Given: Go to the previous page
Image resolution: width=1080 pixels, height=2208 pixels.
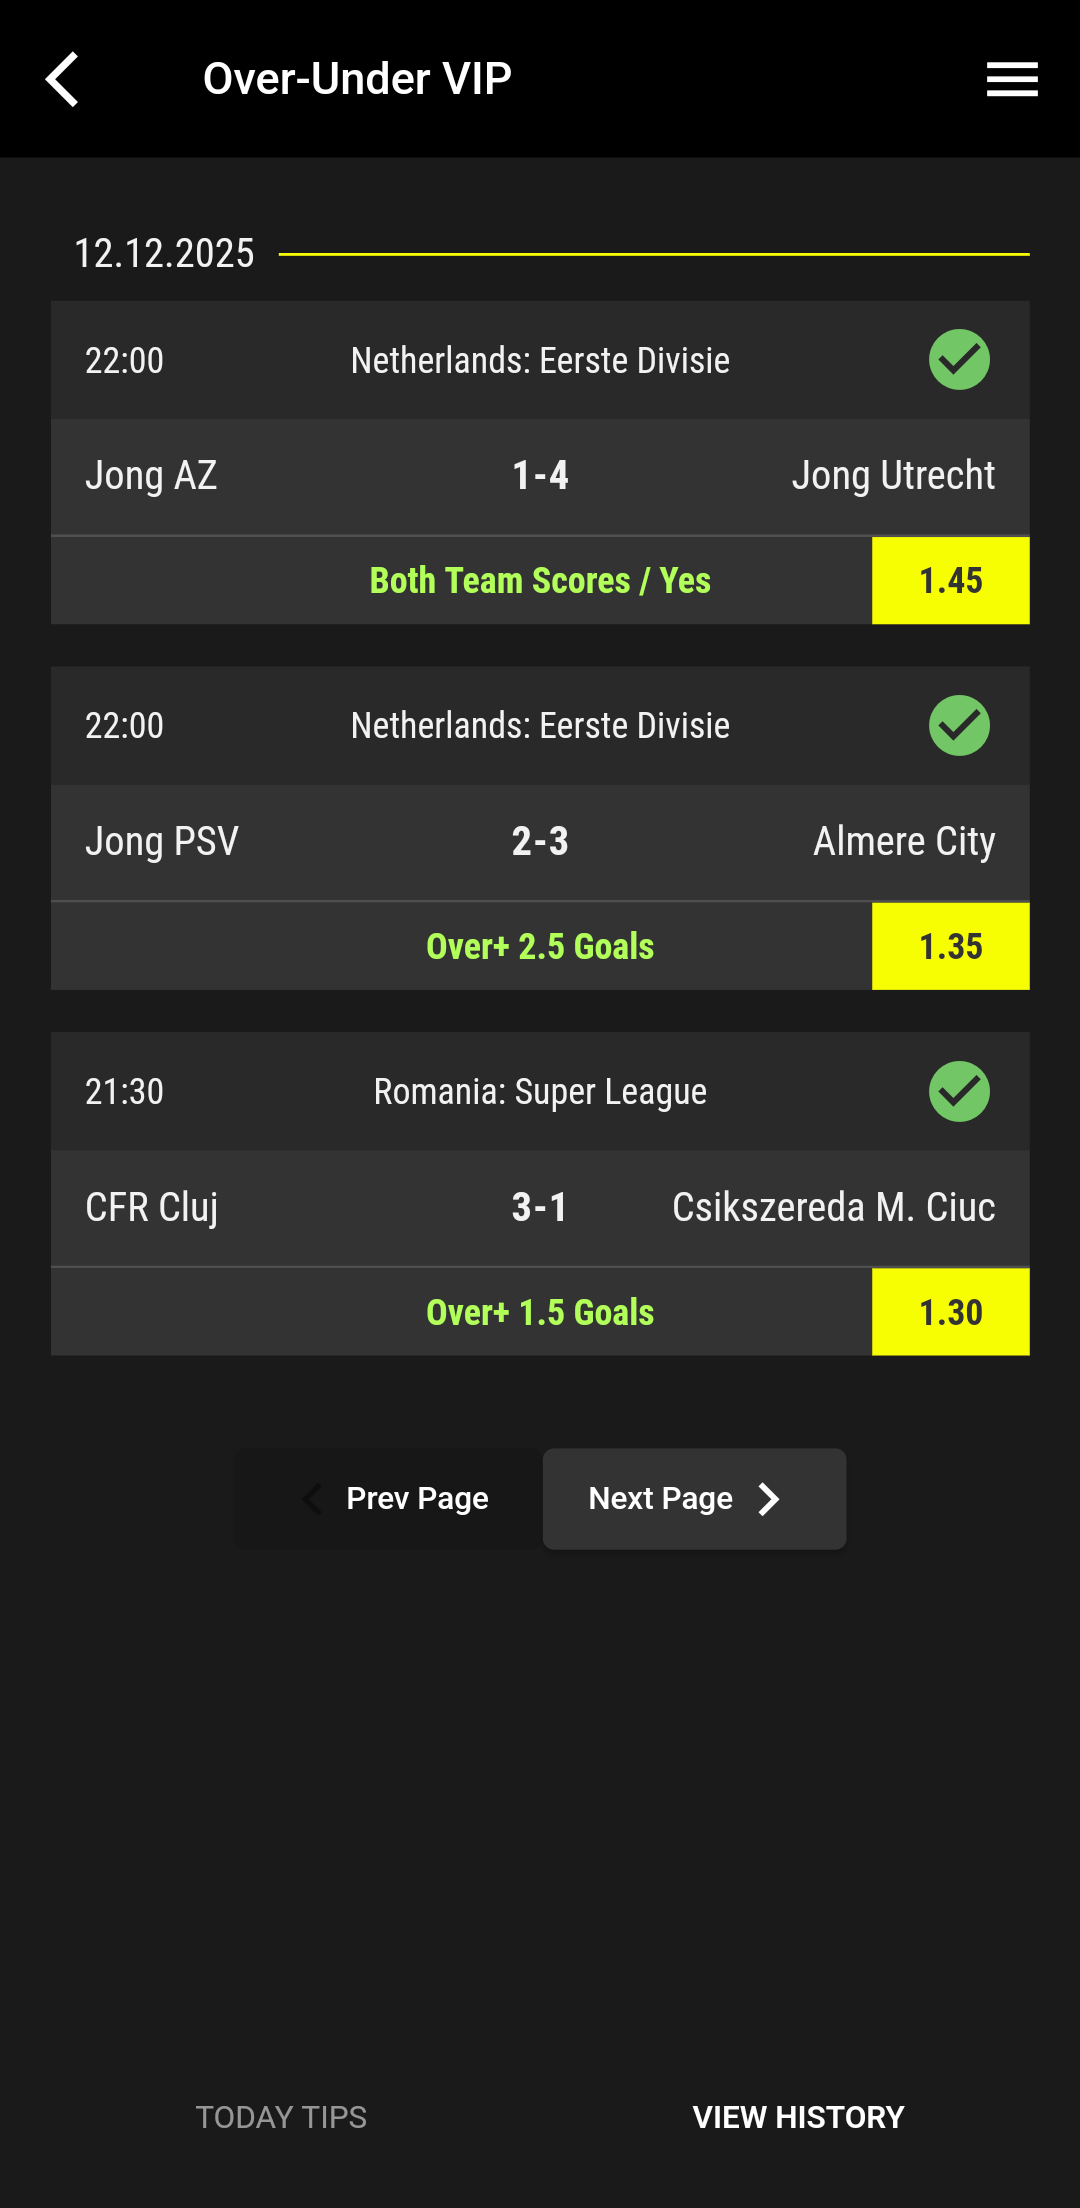Looking at the screenshot, I should 398,1498.
